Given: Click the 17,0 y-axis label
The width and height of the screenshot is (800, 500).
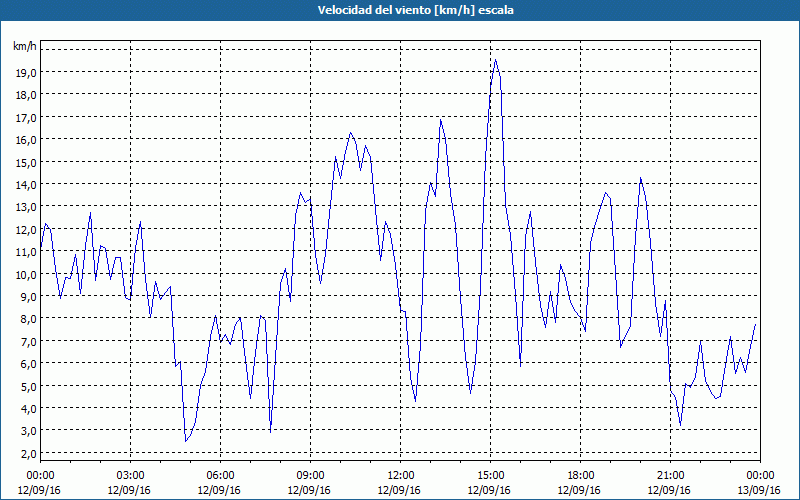Looking at the screenshot, I should [26, 117].
